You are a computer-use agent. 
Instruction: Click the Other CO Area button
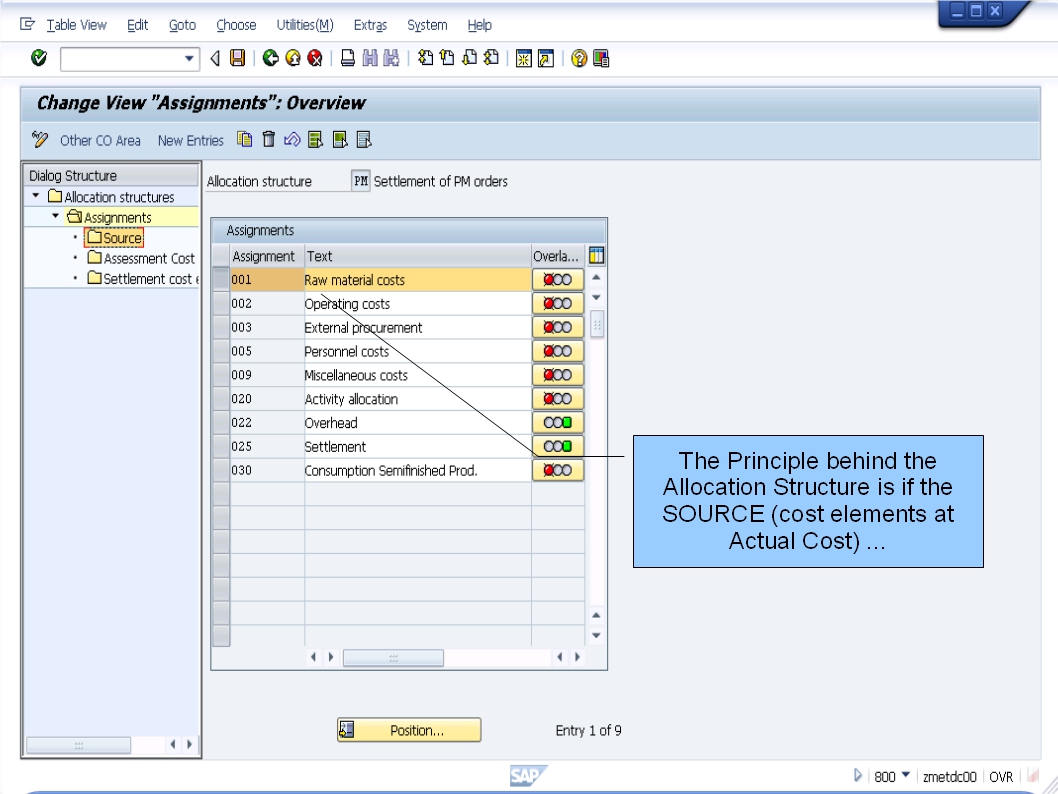click(100, 140)
